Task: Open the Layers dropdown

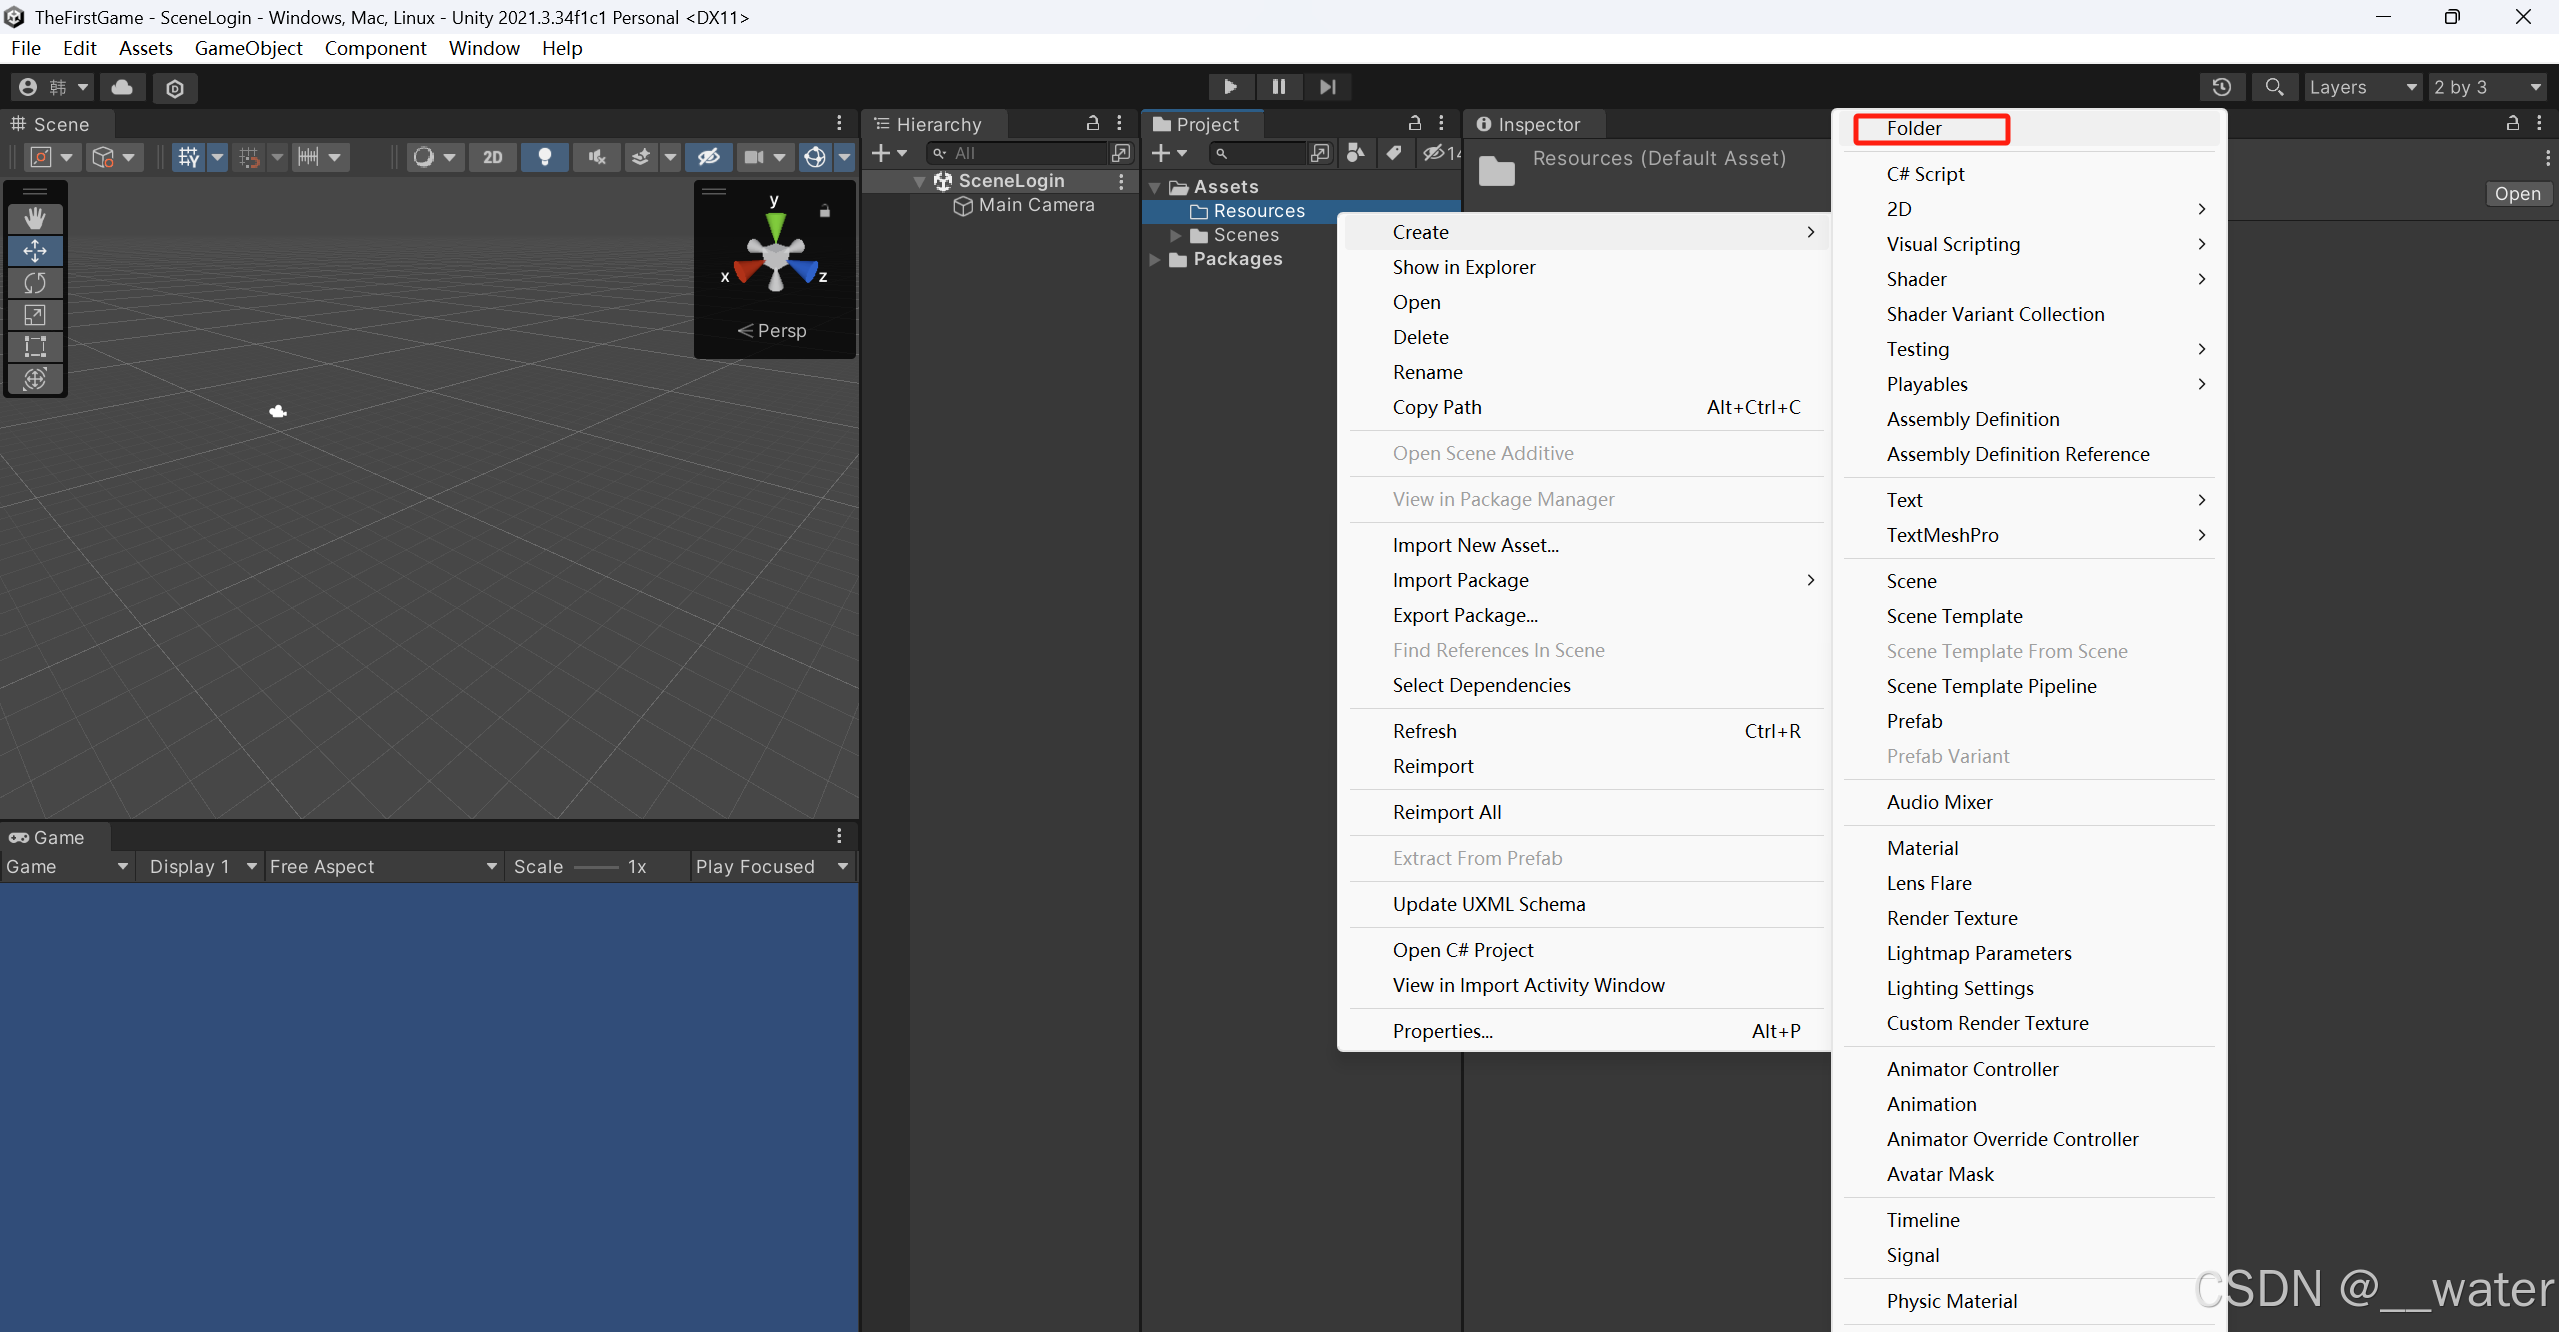Action: click(x=2362, y=87)
